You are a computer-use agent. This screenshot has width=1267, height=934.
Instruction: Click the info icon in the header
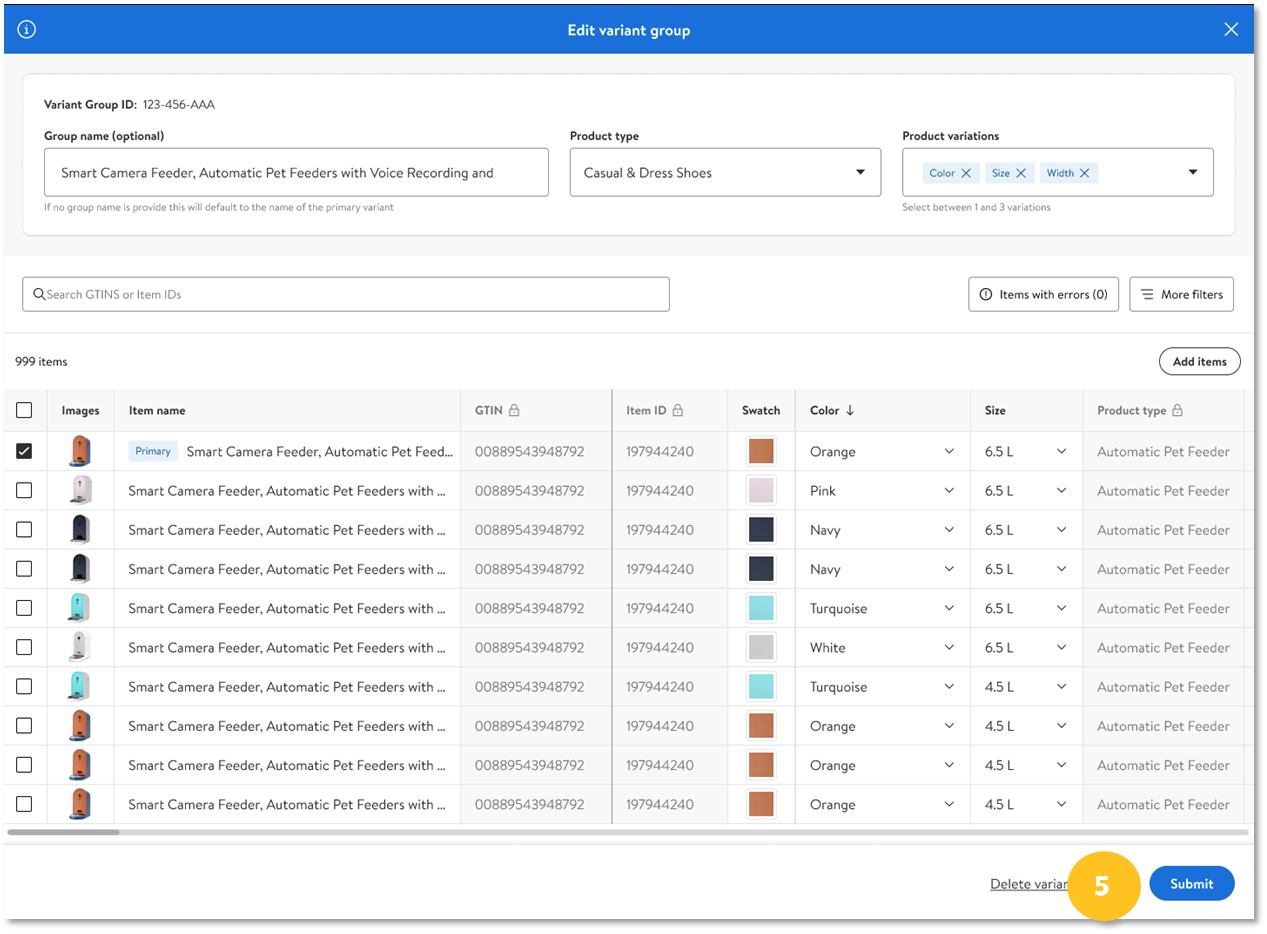(27, 30)
